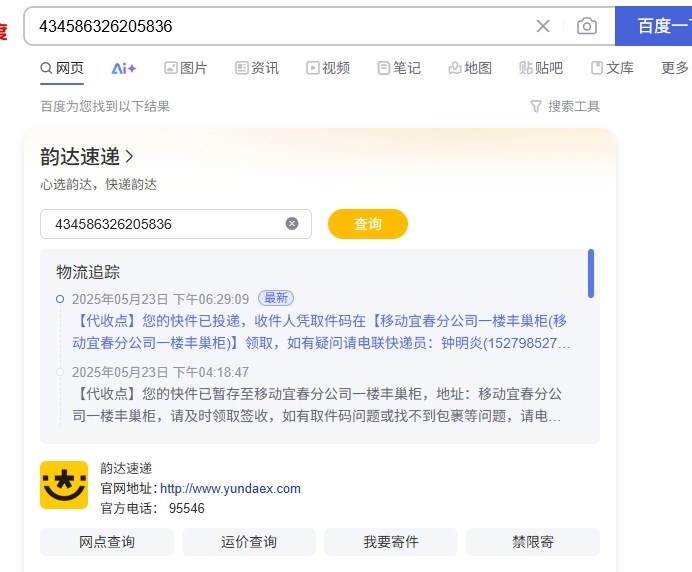Click the 05月23日 下午06:29:09 tracking entry text

[x=322, y=332]
